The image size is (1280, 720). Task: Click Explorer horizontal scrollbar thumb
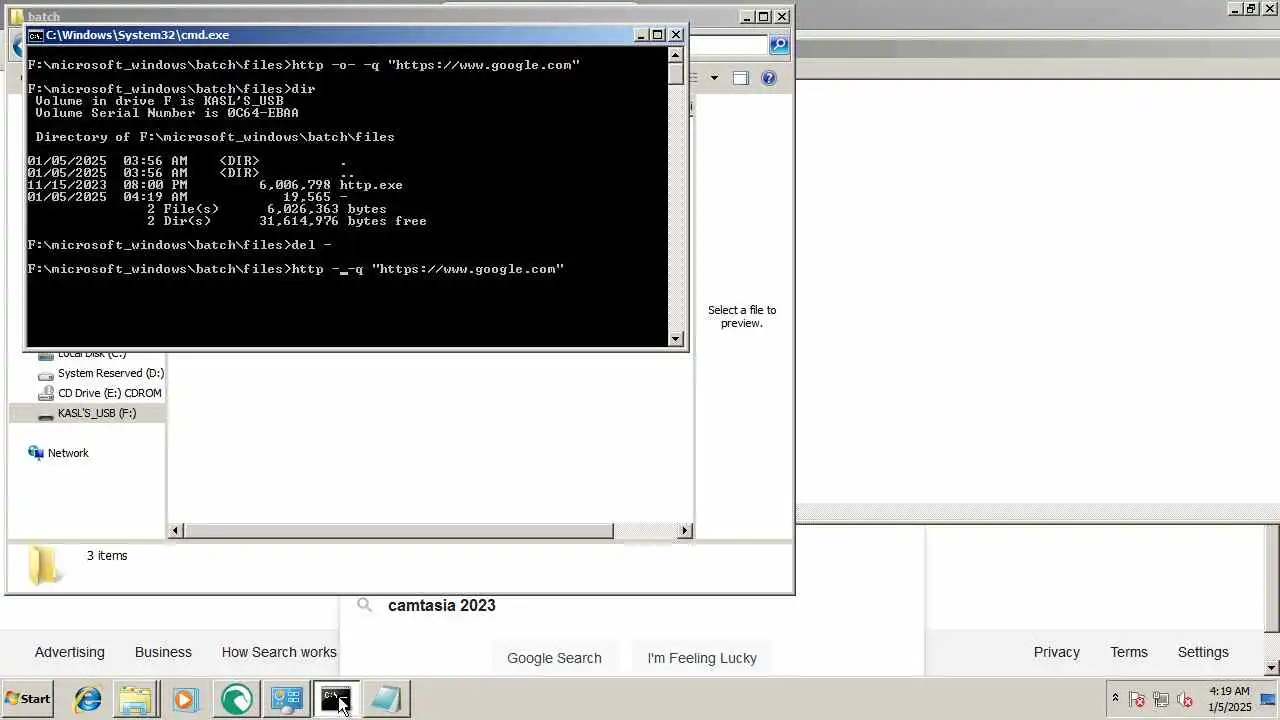pyautogui.click(x=399, y=531)
